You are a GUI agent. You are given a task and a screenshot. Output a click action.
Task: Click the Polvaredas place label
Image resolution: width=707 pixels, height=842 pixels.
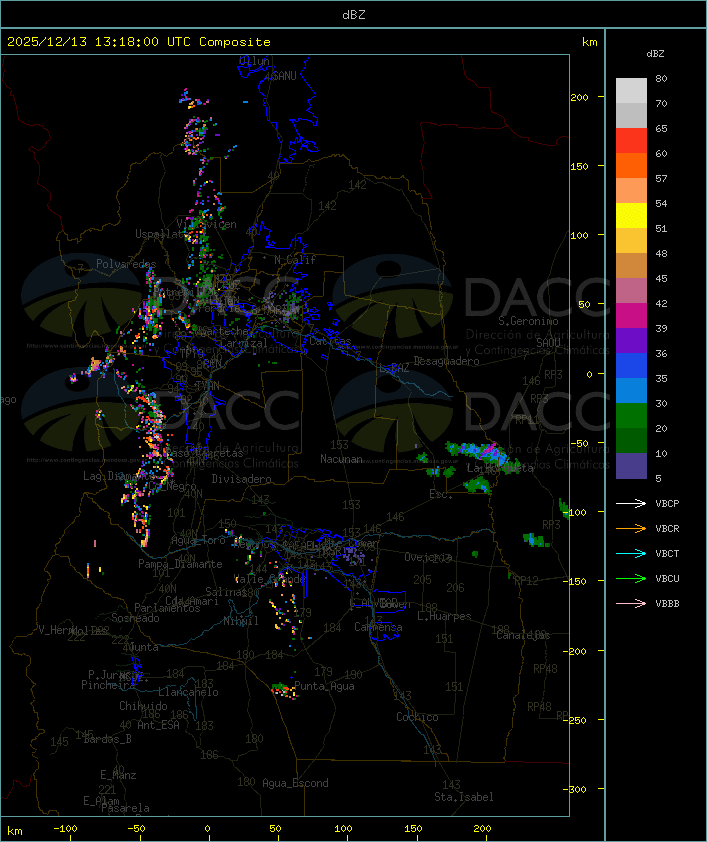click(126, 264)
